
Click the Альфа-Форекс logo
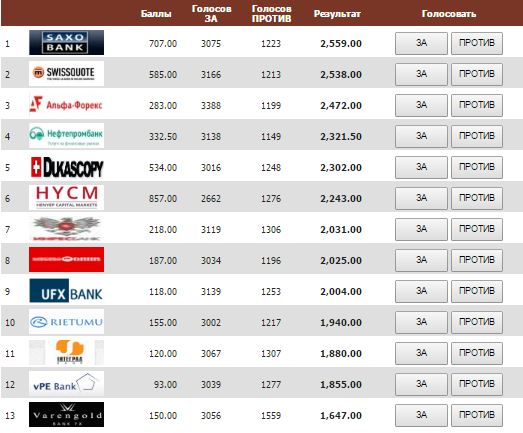[x=66, y=105]
